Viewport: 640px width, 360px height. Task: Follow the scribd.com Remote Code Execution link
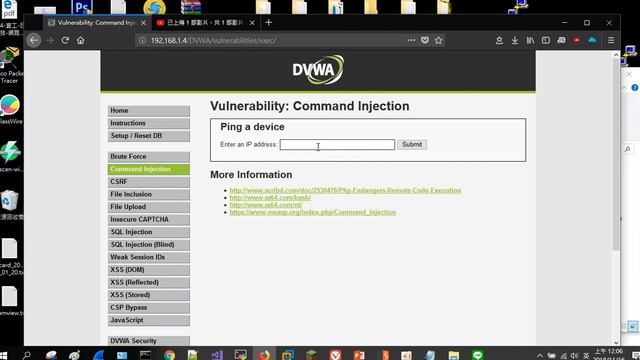(345, 191)
